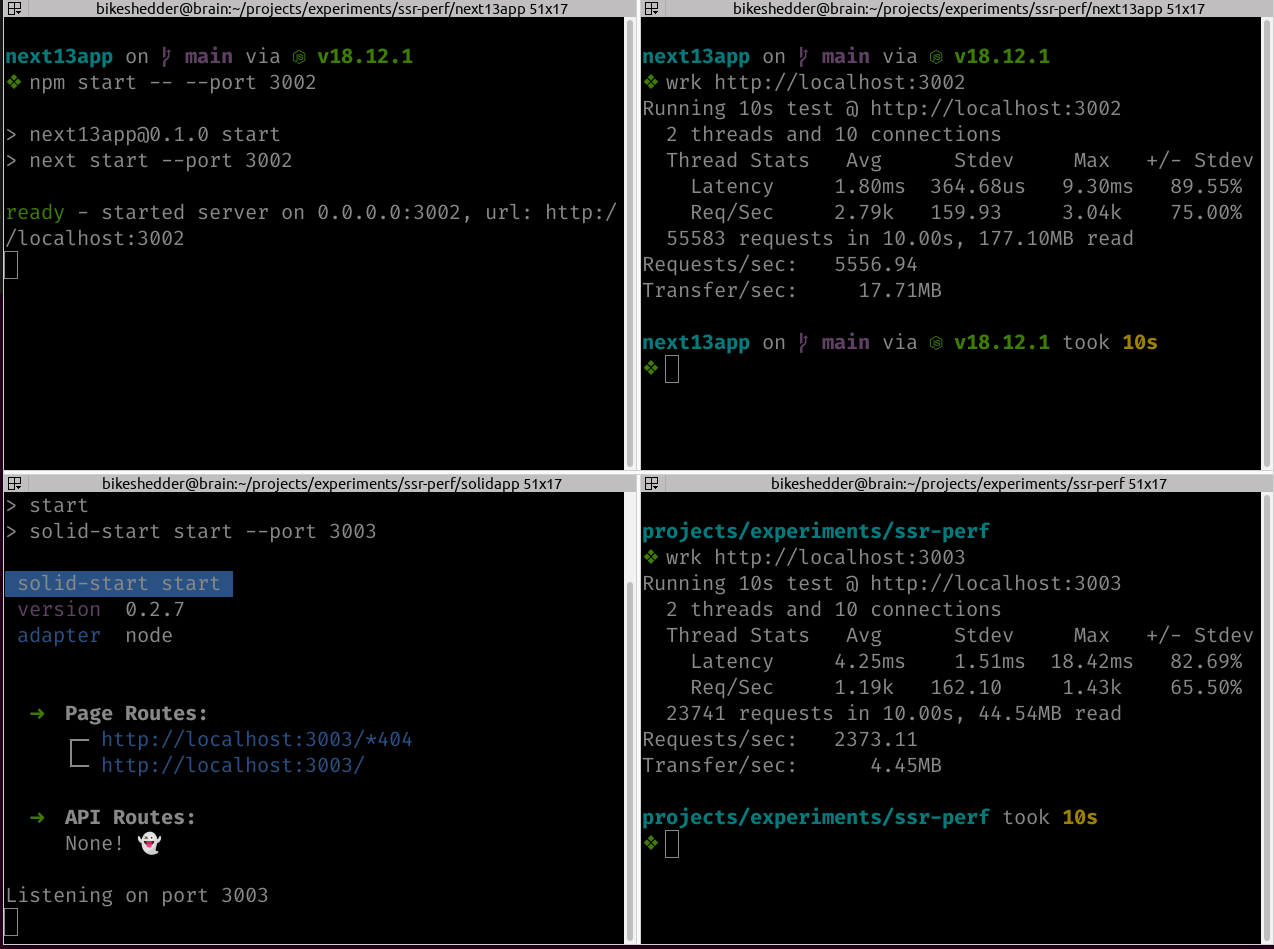This screenshot has width=1274, height=949.
Task: Place cursor at the empty prompt in the ssr-perf pane
Action: 672,844
